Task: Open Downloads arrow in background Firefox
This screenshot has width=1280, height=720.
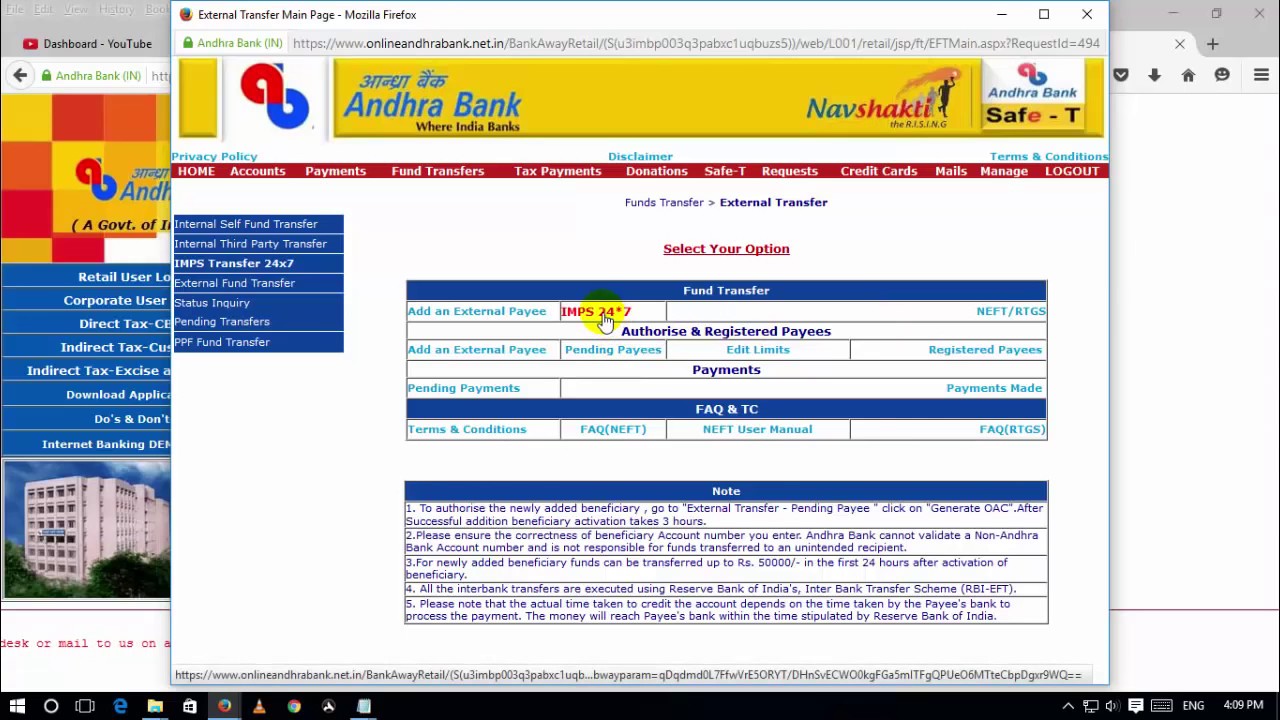Action: (1154, 75)
